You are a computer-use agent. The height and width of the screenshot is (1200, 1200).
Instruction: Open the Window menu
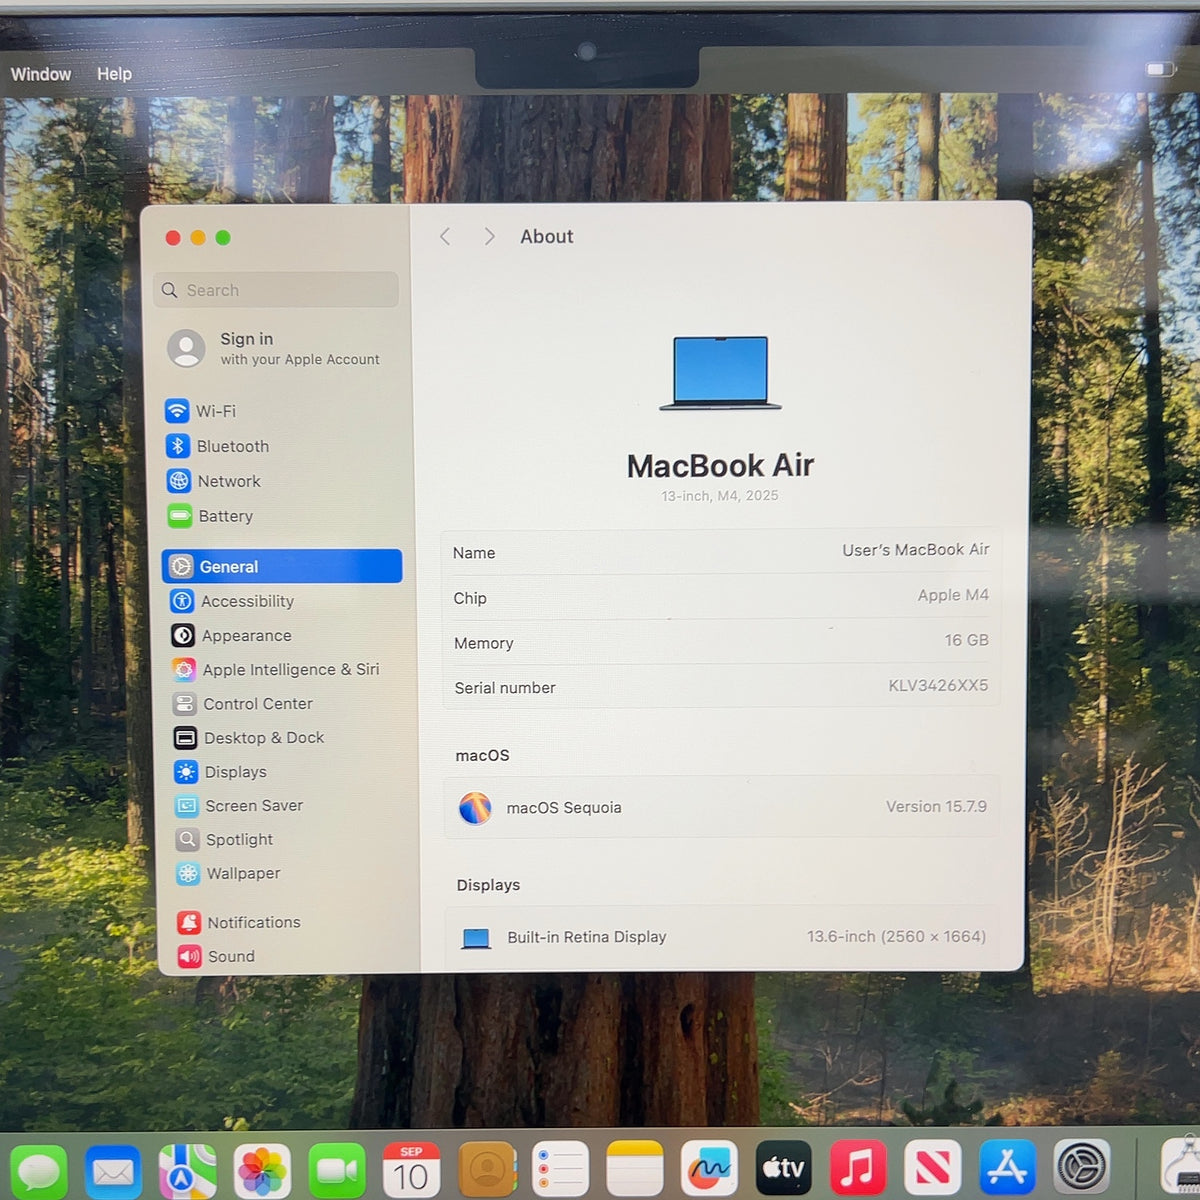click(41, 74)
